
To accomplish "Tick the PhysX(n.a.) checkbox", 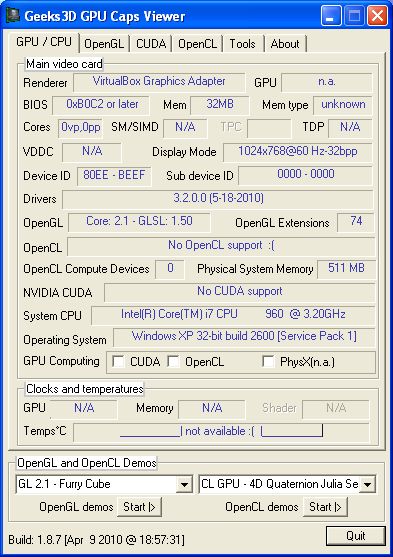I will coord(268,362).
